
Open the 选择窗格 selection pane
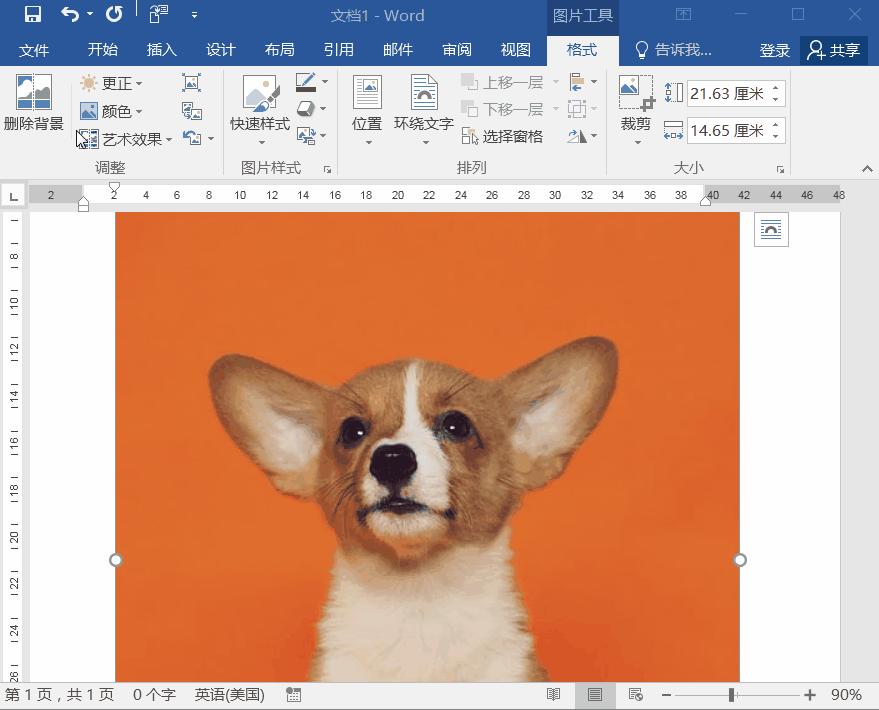[x=503, y=136]
